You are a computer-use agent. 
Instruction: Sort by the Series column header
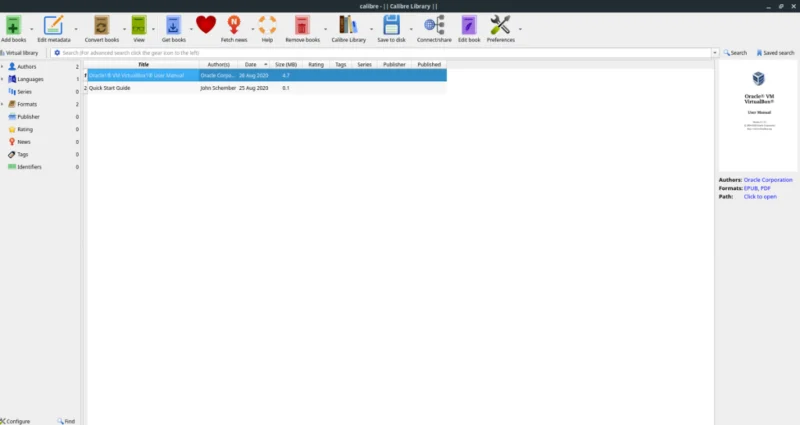[364, 64]
